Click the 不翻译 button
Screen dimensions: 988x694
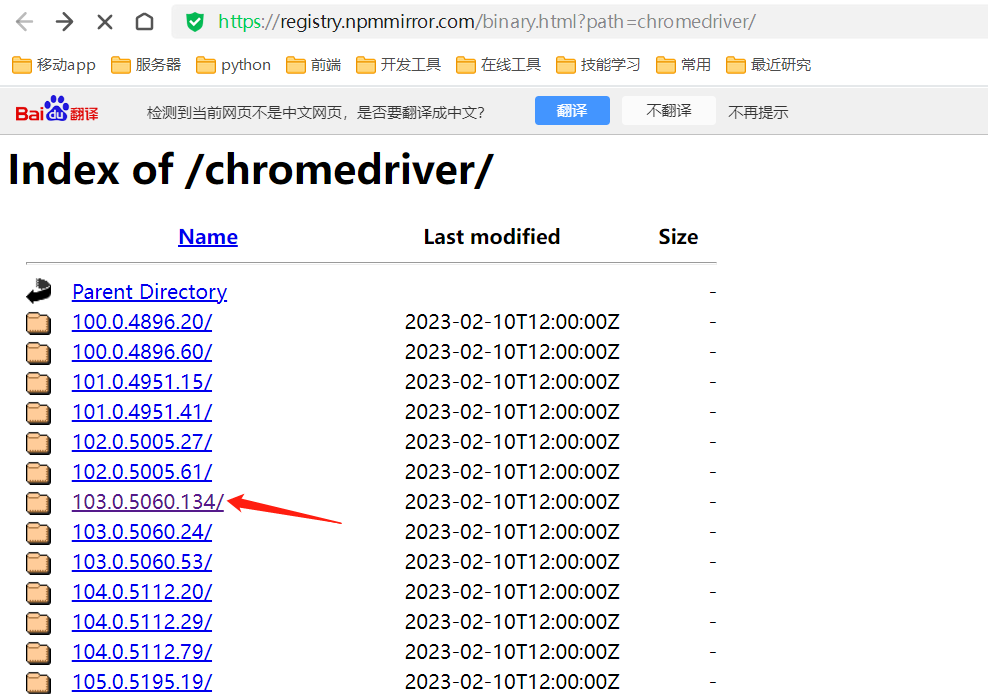pyautogui.click(x=669, y=110)
